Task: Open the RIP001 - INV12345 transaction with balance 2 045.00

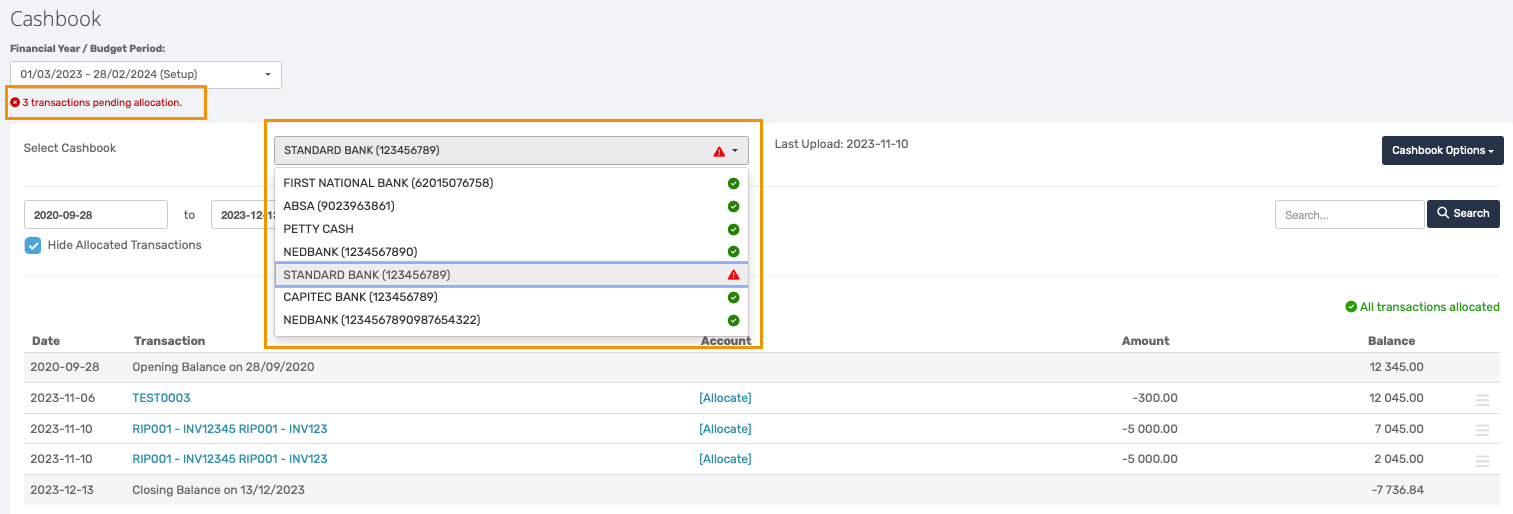Action: [230, 459]
